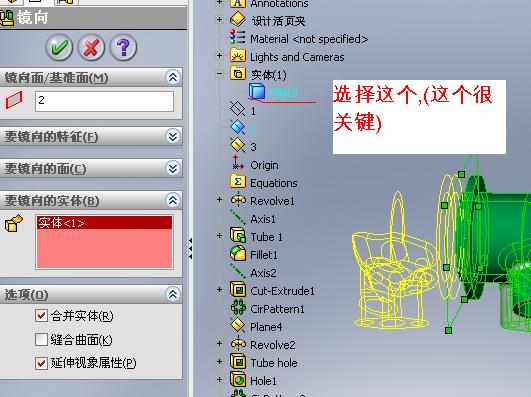Collapse the 要镜向的实体(B) section
The height and width of the screenshot is (397, 531).
click(x=173, y=201)
